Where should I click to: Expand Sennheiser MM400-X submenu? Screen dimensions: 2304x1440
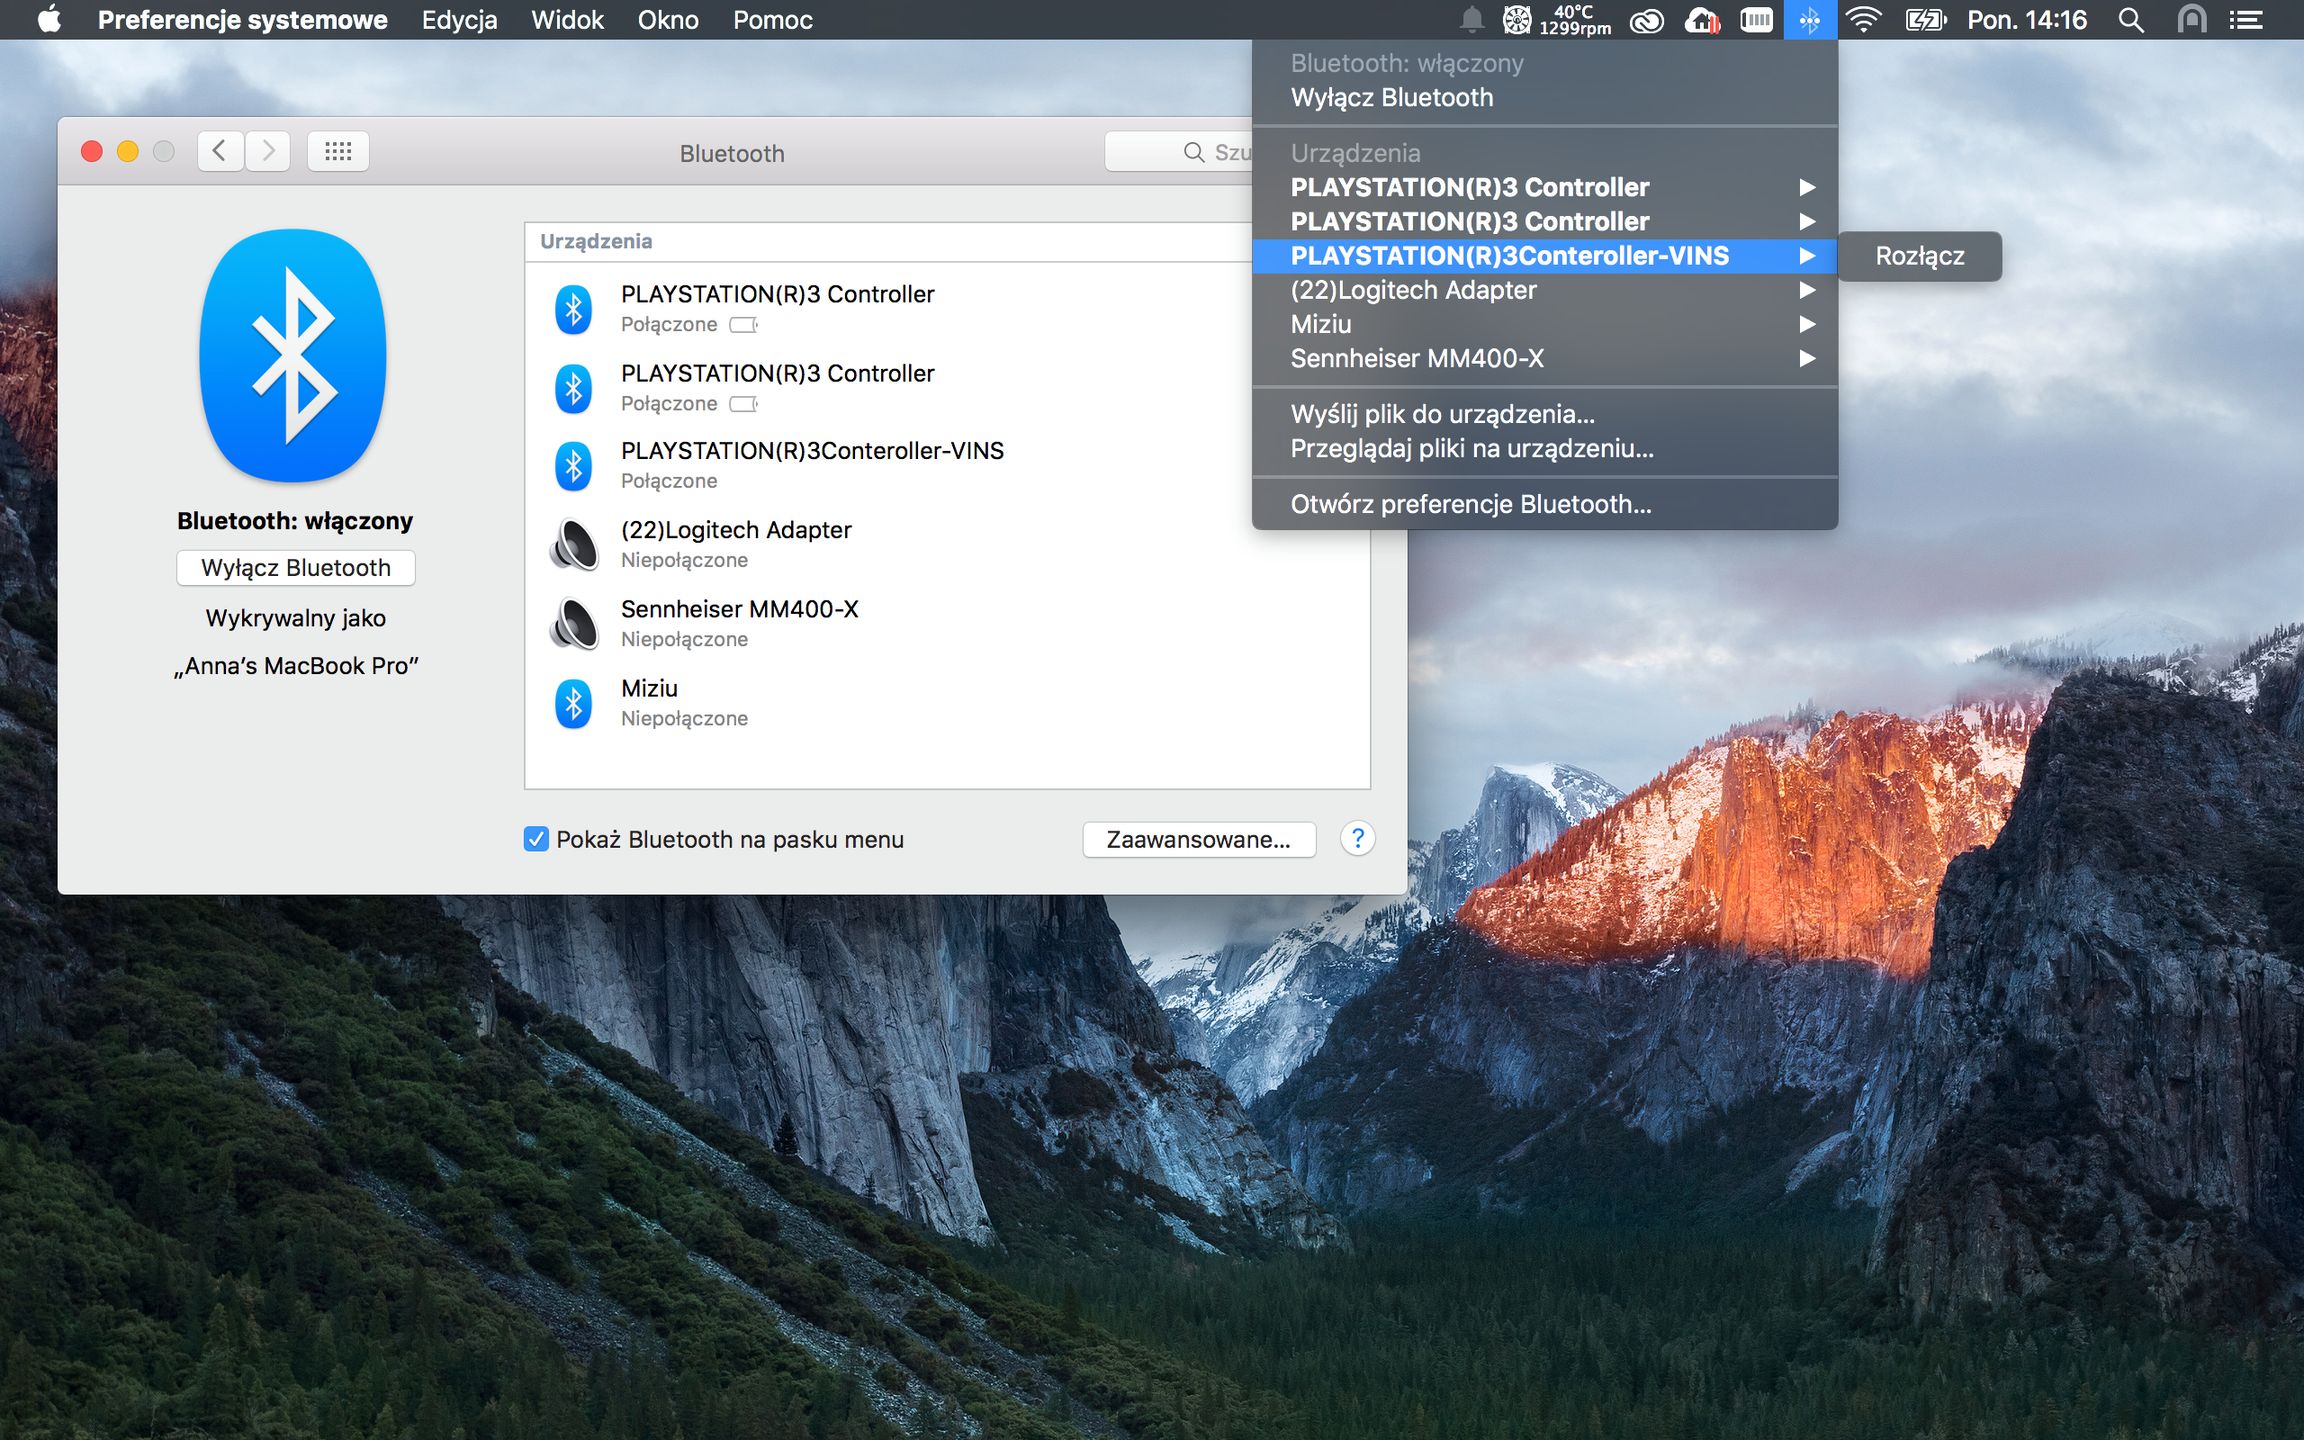click(x=1806, y=358)
